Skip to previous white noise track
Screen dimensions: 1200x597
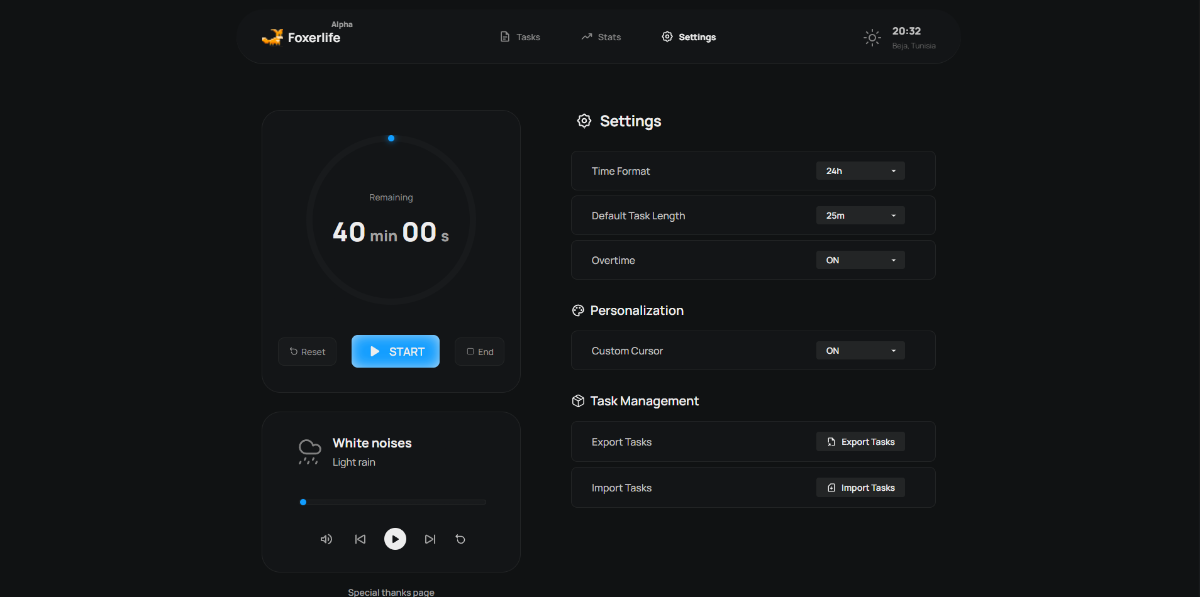(360, 539)
